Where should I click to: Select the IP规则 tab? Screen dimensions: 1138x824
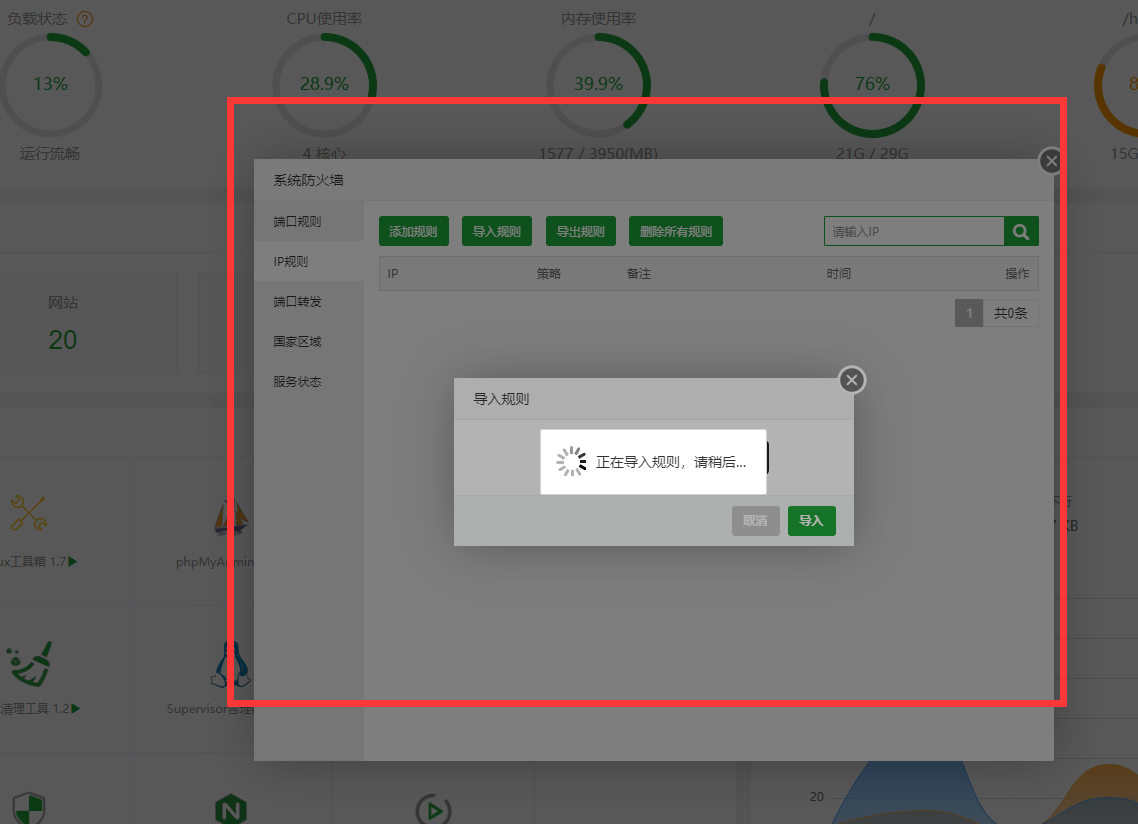pos(308,261)
